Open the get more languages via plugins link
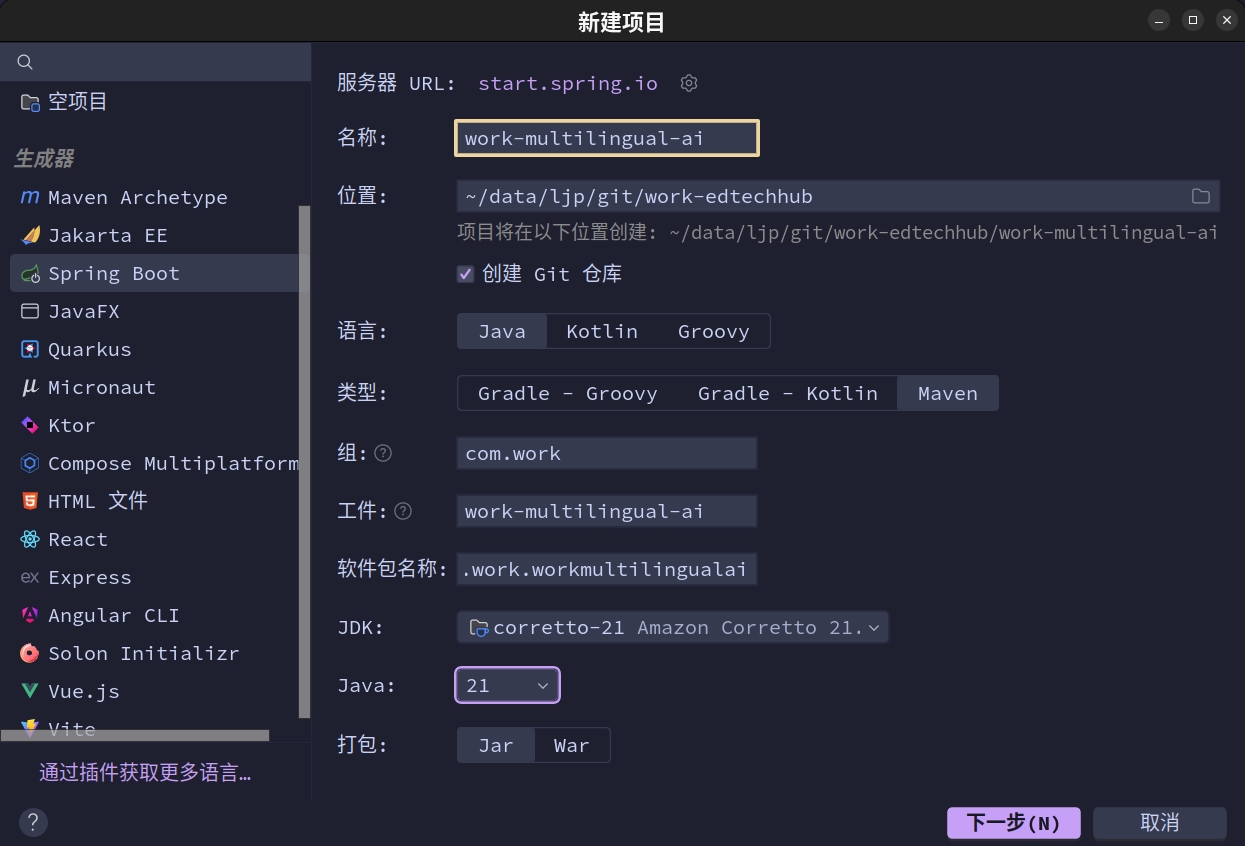 (145, 772)
